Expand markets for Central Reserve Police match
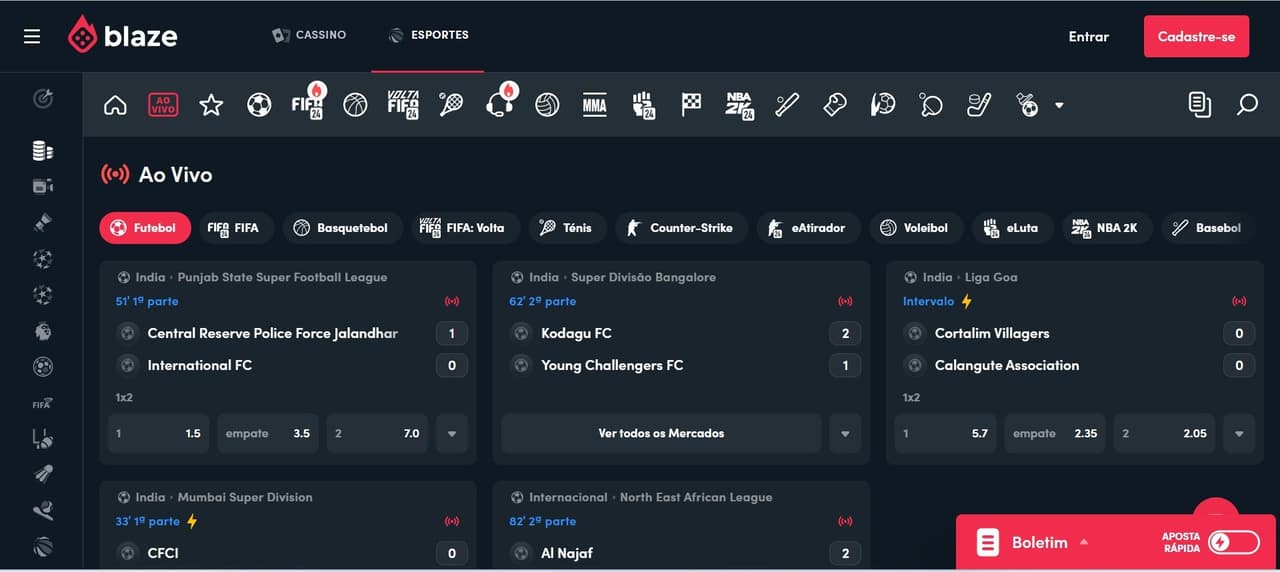 (x=452, y=434)
